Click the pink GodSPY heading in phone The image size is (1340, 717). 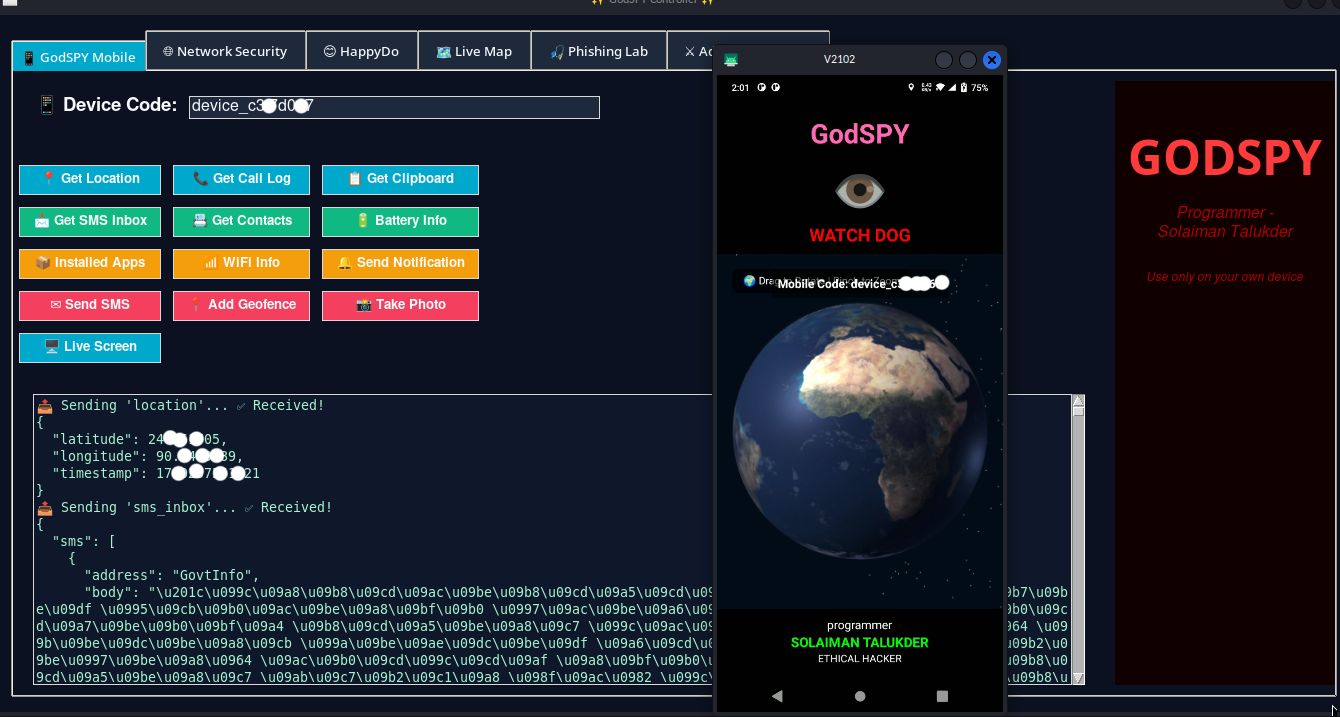coord(860,134)
